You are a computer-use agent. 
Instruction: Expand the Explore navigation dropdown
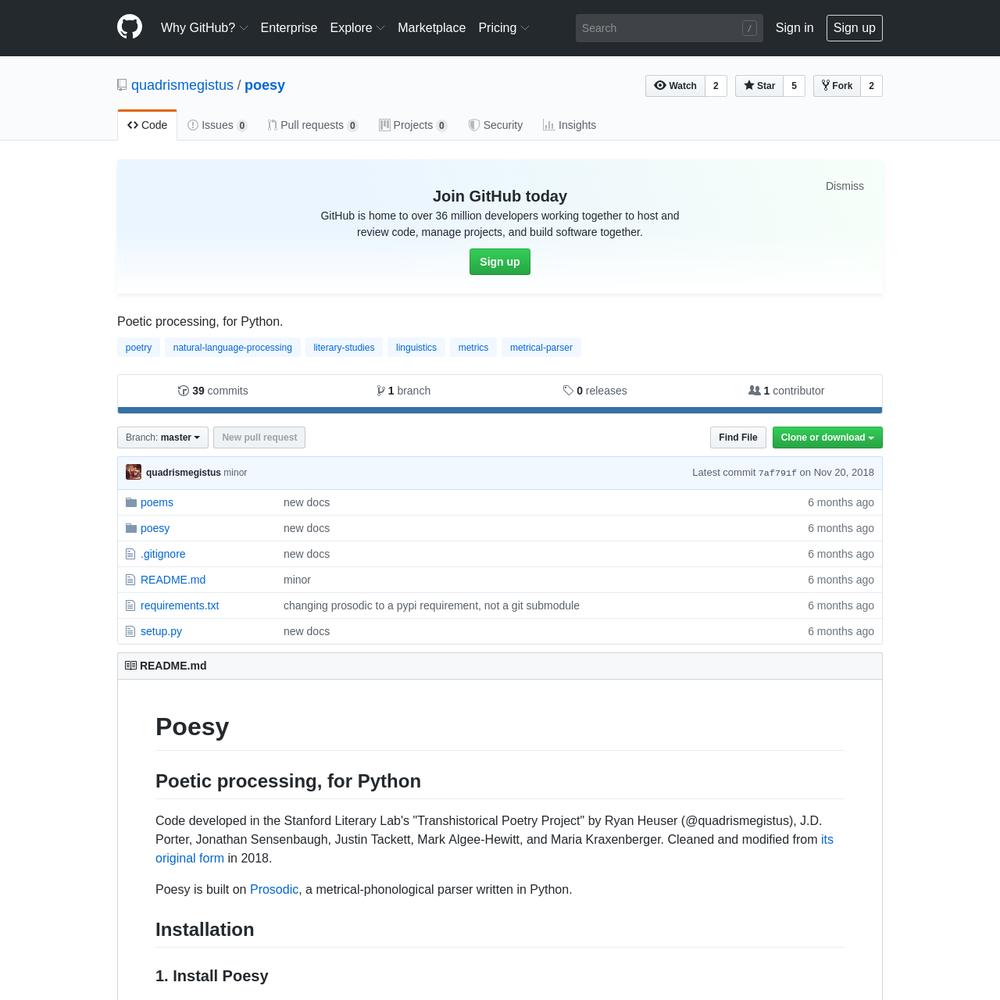pos(357,28)
